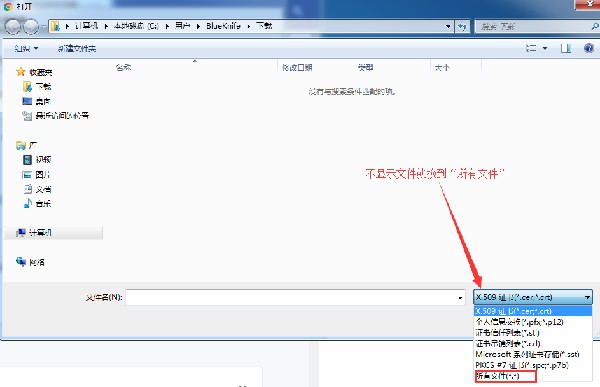The height and width of the screenshot is (387, 600).
Task: Sort by 类型 (Type) column header
Action: coord(365,67)
